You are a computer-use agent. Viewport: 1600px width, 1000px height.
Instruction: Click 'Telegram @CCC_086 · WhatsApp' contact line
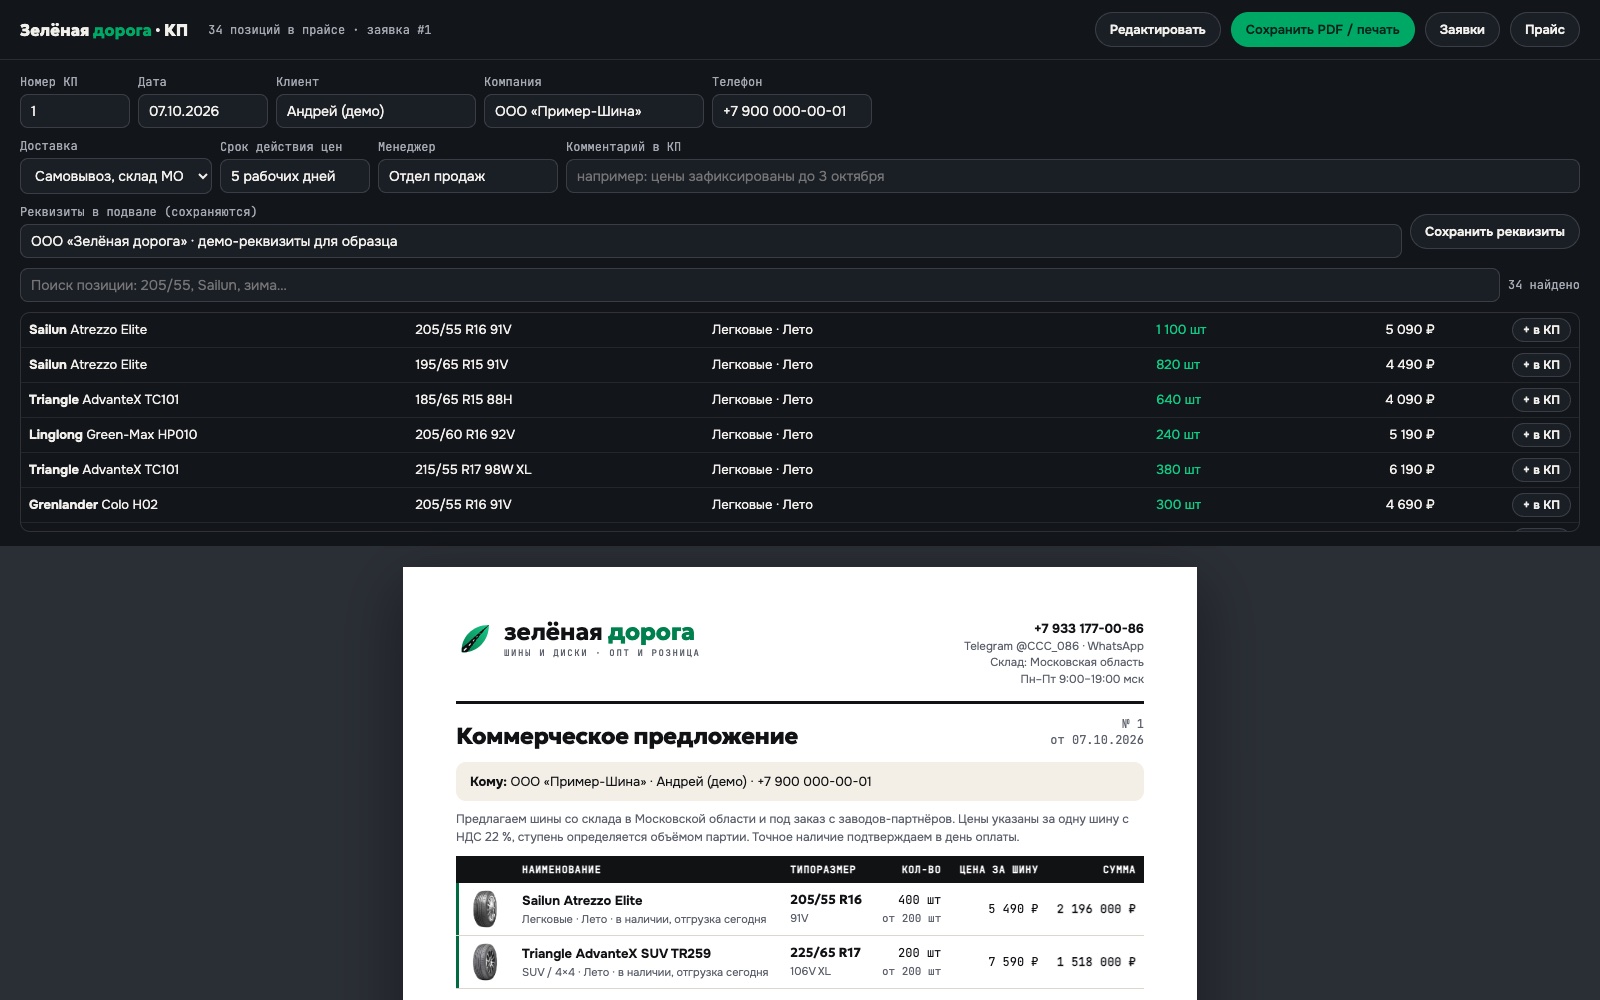(x=1054, y=646)
